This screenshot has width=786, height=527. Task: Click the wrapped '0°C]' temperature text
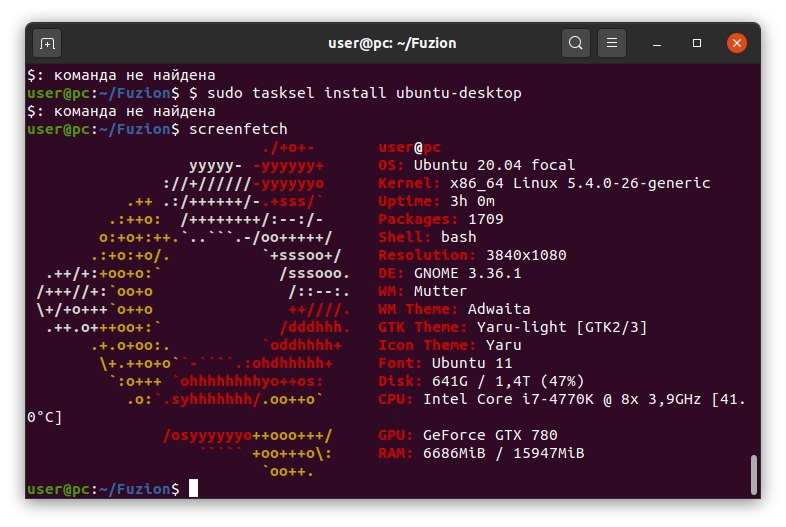click(45, 417)
